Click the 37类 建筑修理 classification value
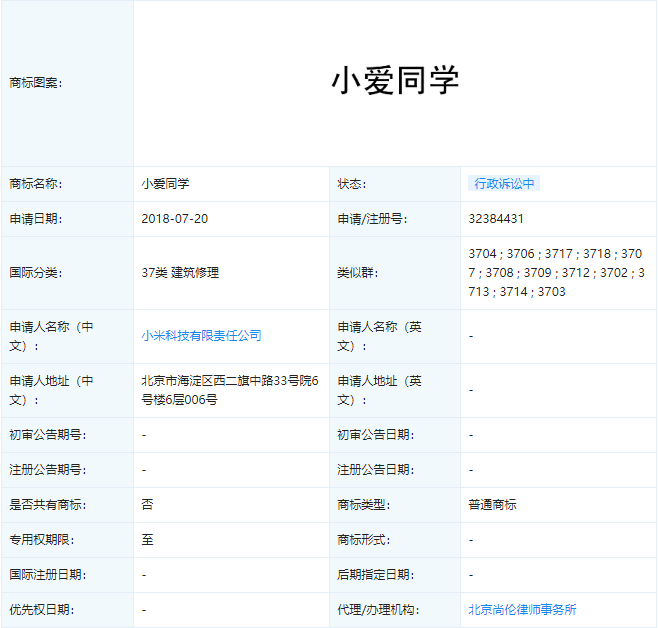Image resolution: width=658 pixels, height=628 pixels. pyautogui.click(x=180, y=273)
